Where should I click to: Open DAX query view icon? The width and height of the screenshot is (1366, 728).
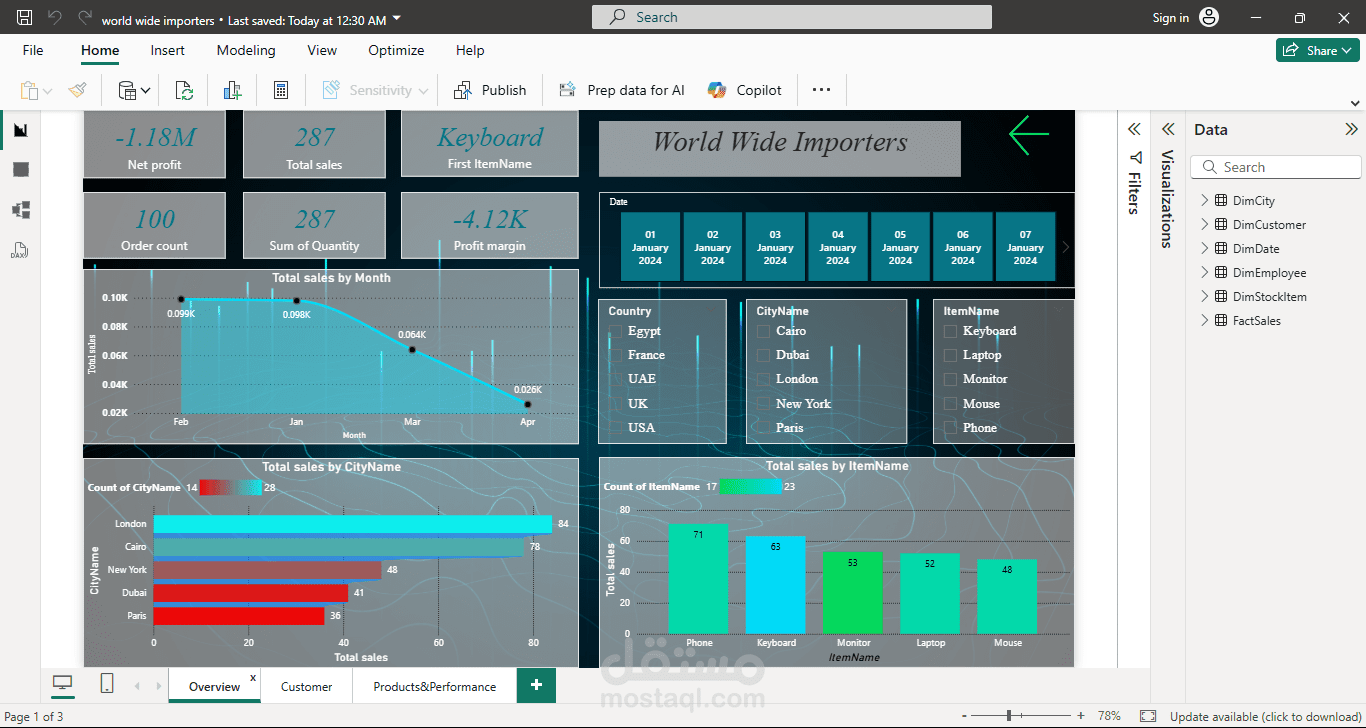click(x=21, y=249)
